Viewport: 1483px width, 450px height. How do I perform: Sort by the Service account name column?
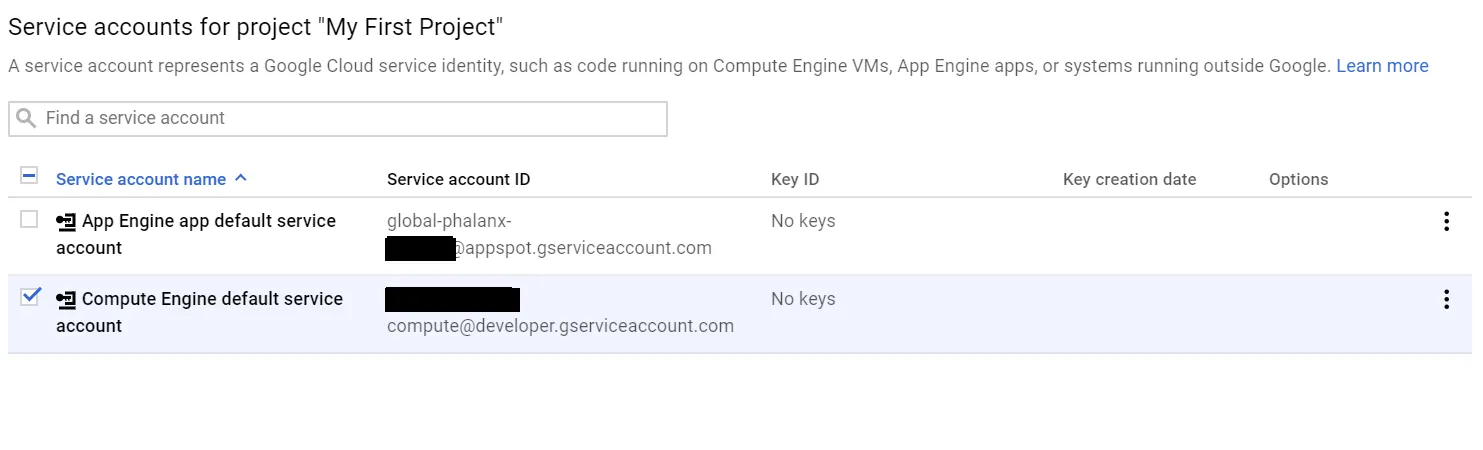coord(141,180)
